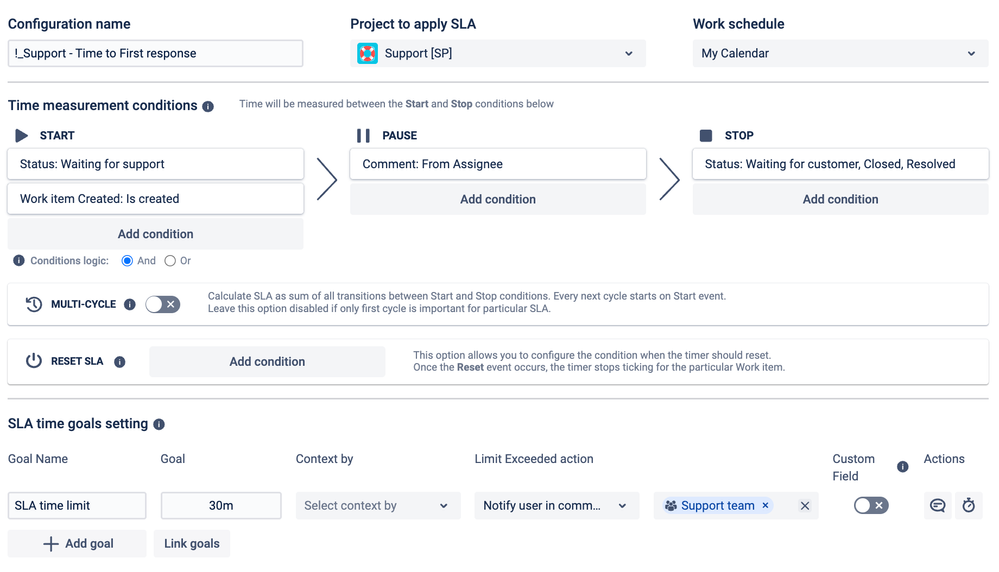Enable the MULTI-CYCLE toggle
Image resolution: width=999 pixels, height=572 pixels.
tap(163, 305)
